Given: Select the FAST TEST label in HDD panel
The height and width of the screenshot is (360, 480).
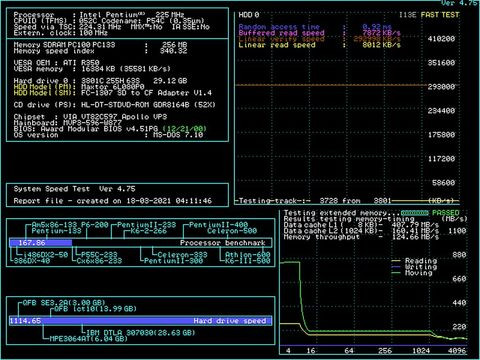Looking at the screenshot, I should 440,15.
